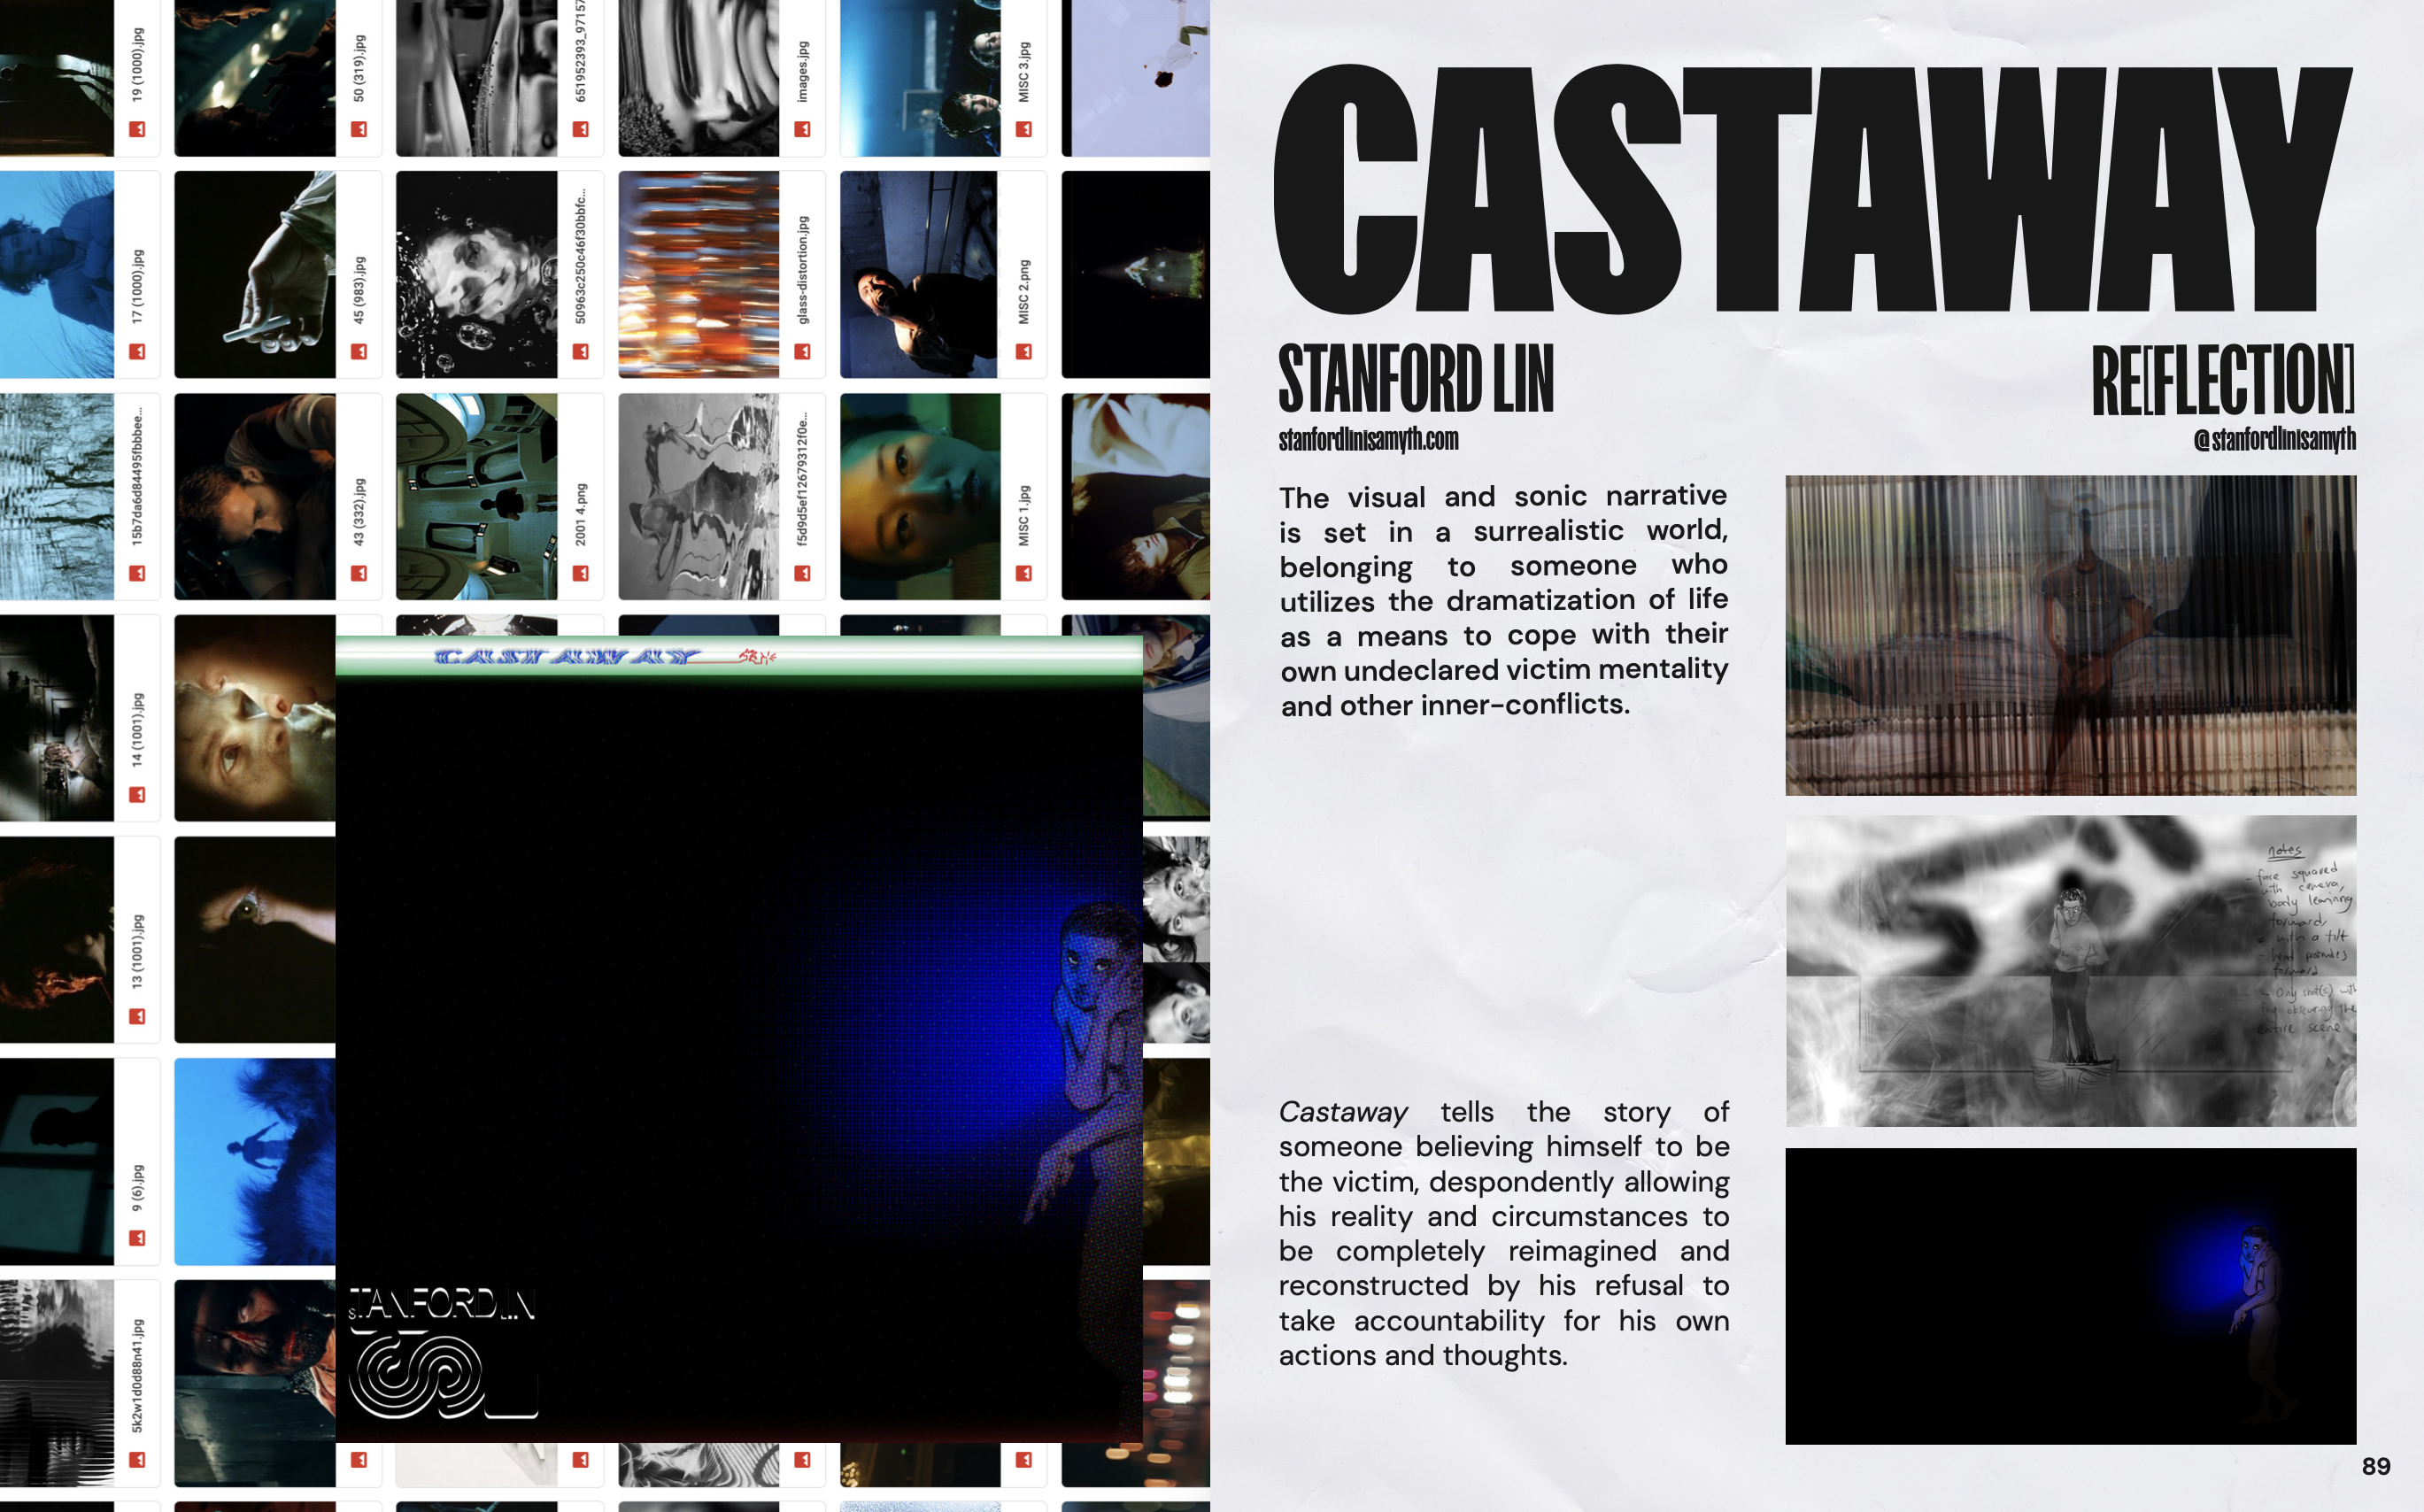Screen dimensions: 2424x1512
Task: Click the red image icon beside 19 (1000).jpg
Action: pos(137,129)
